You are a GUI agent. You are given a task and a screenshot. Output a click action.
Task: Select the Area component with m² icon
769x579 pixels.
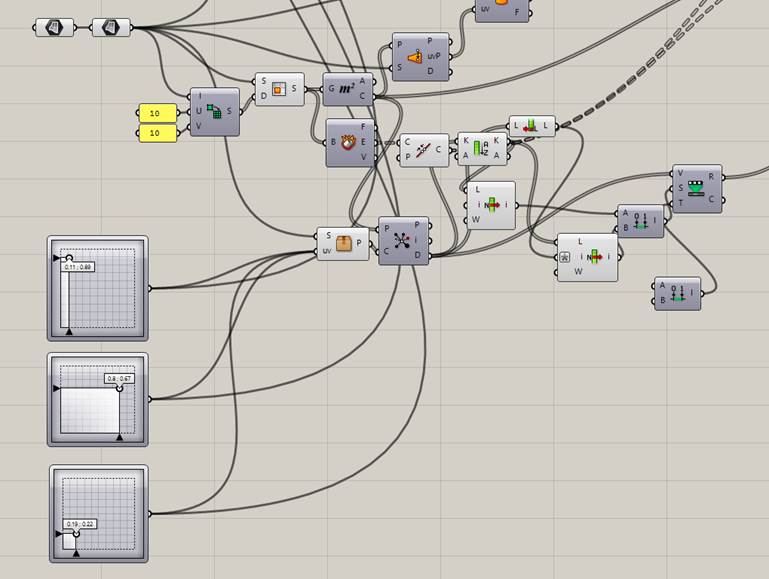pos(347,90)
